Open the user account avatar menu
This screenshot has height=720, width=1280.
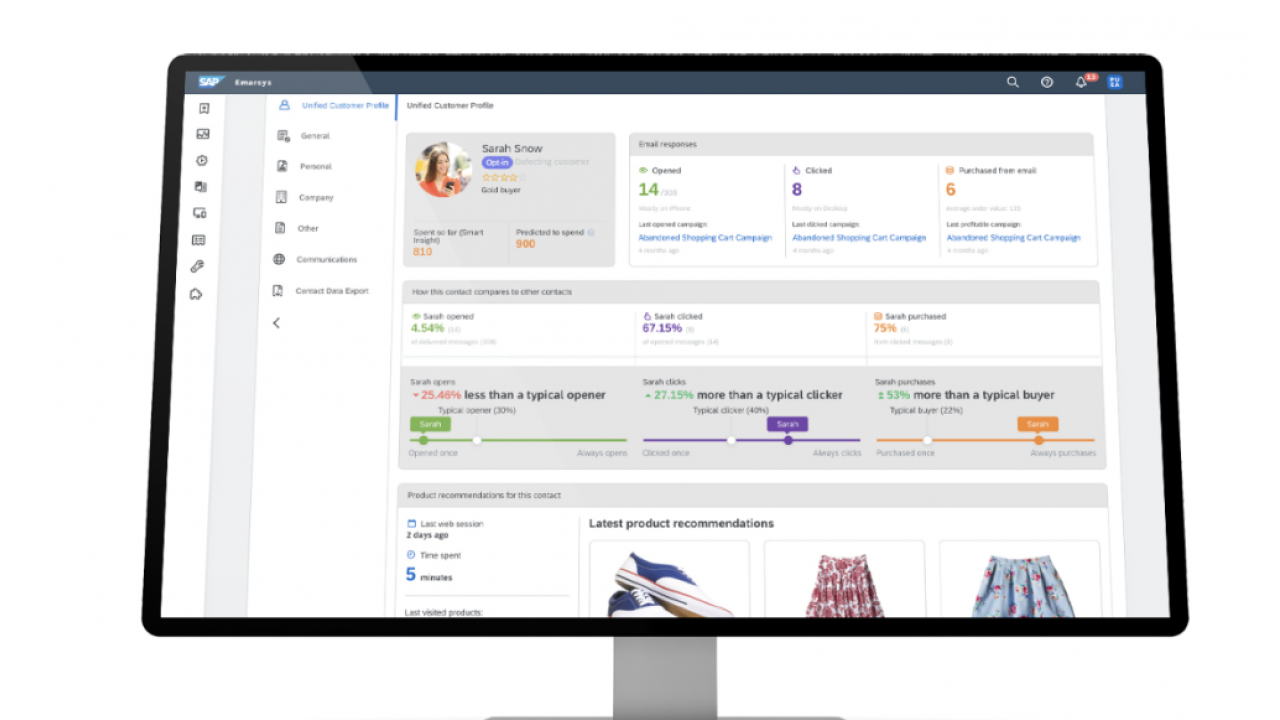click(1115, 82)
